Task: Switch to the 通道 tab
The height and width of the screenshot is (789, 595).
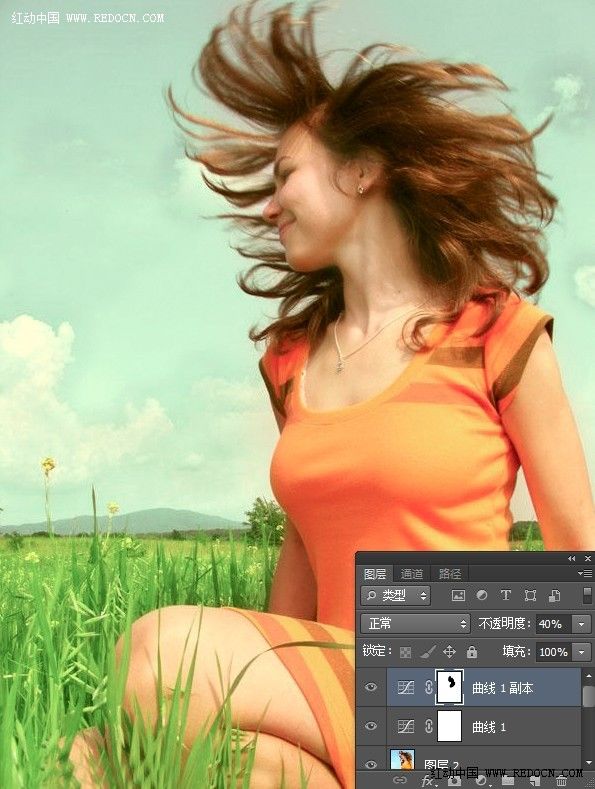Action: coord(412,574)
